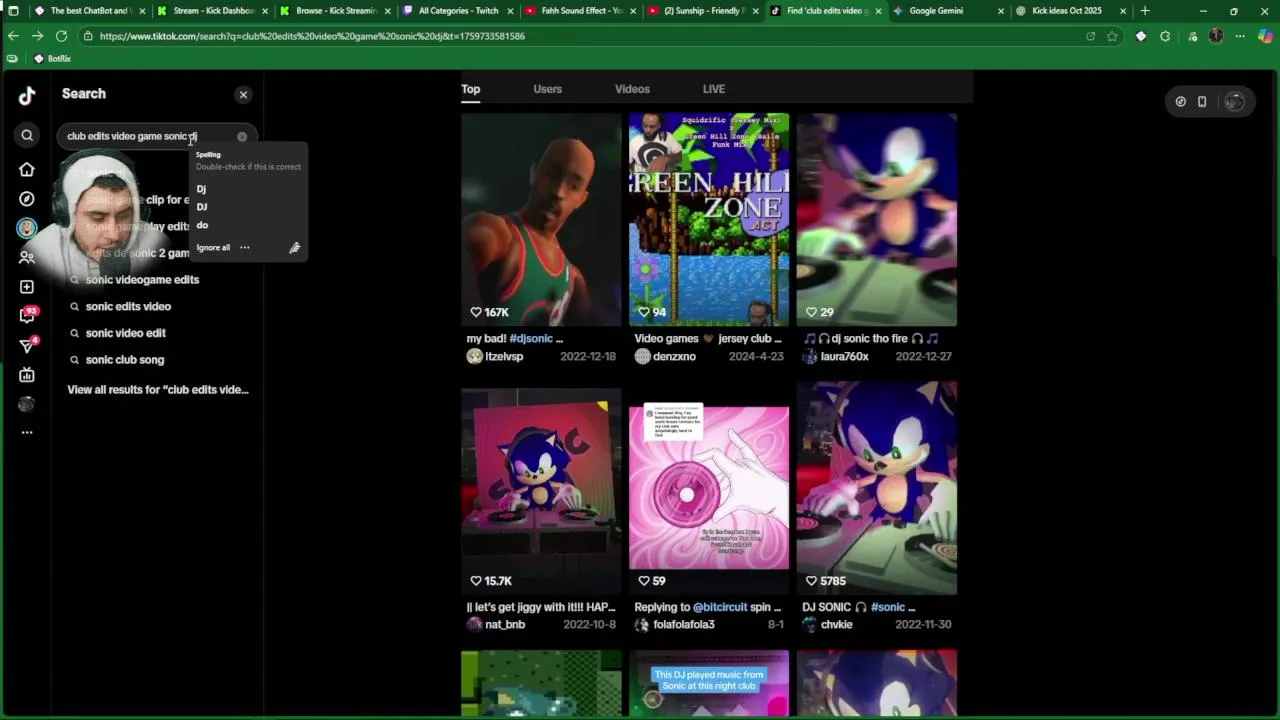Viewport: 1280px width, 720px height.
Task: Open the Activity inbox with 93 badge
Action: click(27, 316)
